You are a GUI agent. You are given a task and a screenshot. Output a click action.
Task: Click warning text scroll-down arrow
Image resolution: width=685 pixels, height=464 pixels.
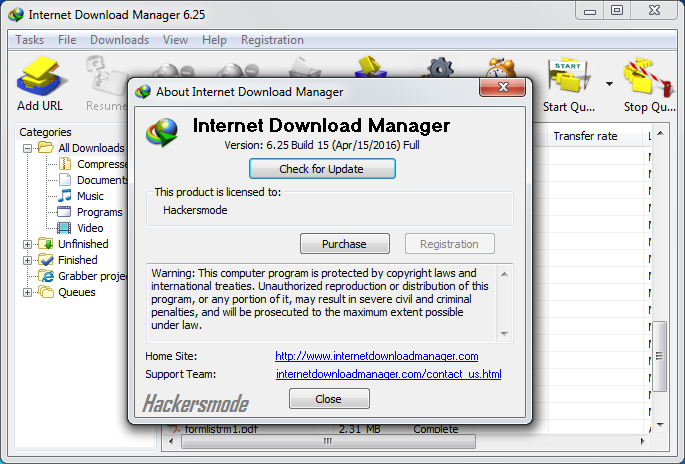[504, 334]
